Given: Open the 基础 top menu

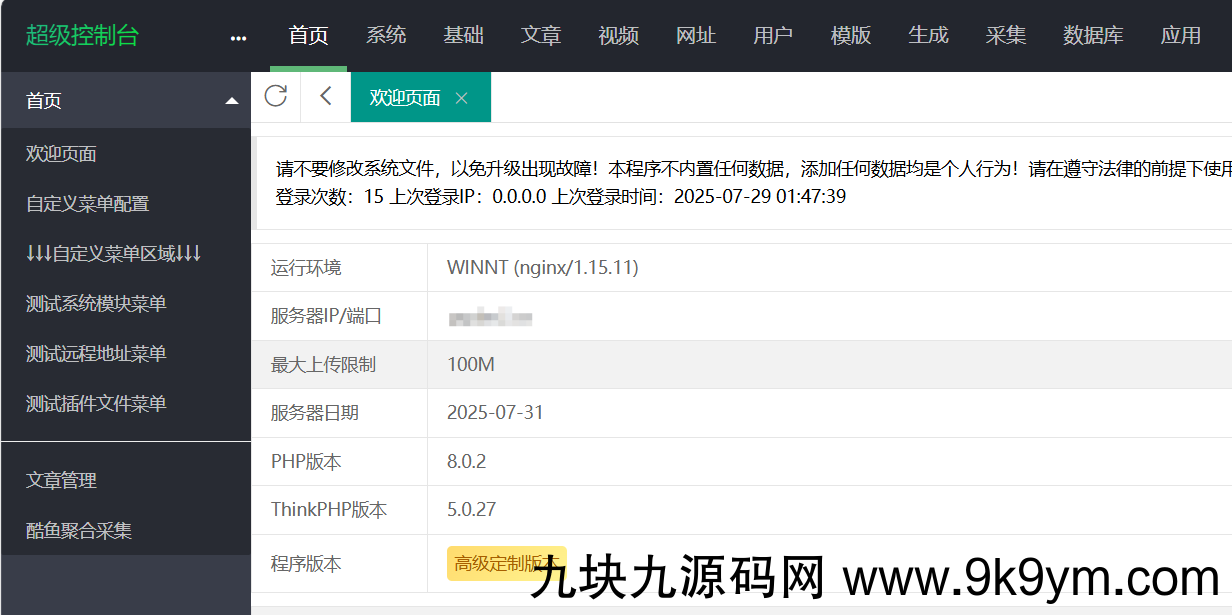Looking at the screenshot, I should [x=463, y=35].
